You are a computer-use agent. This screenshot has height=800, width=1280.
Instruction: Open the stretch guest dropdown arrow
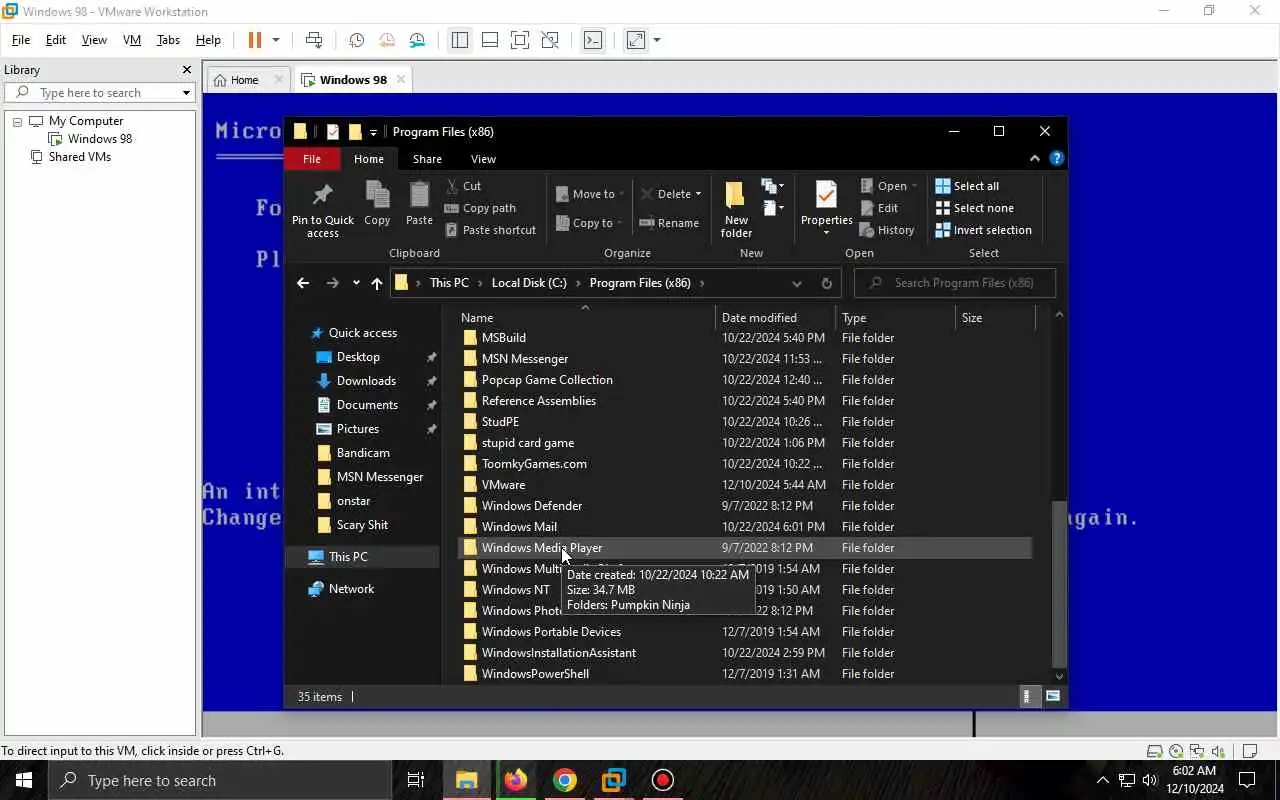[657, 40]
